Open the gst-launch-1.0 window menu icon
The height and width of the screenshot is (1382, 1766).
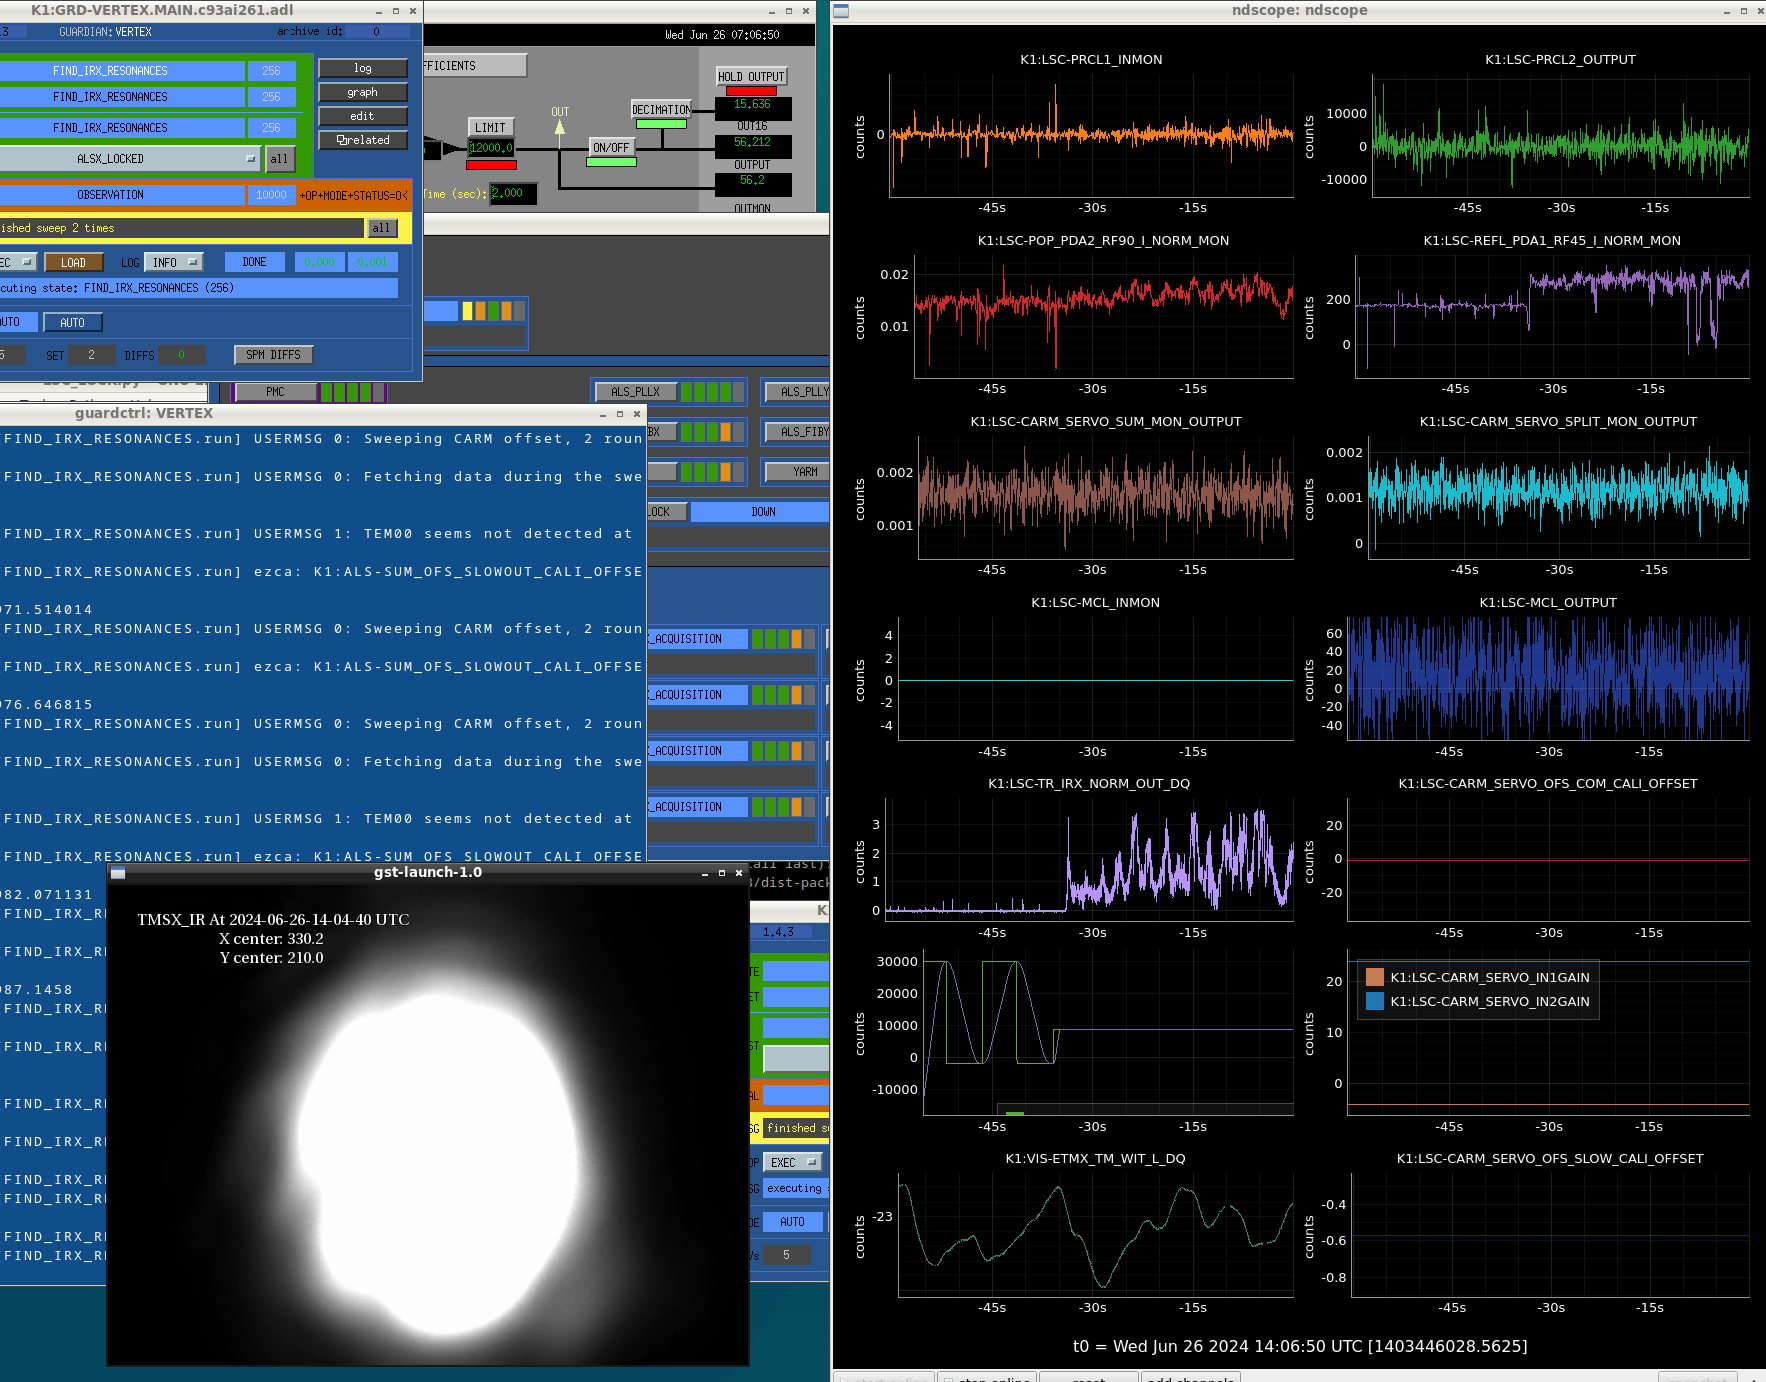(118, 873)
